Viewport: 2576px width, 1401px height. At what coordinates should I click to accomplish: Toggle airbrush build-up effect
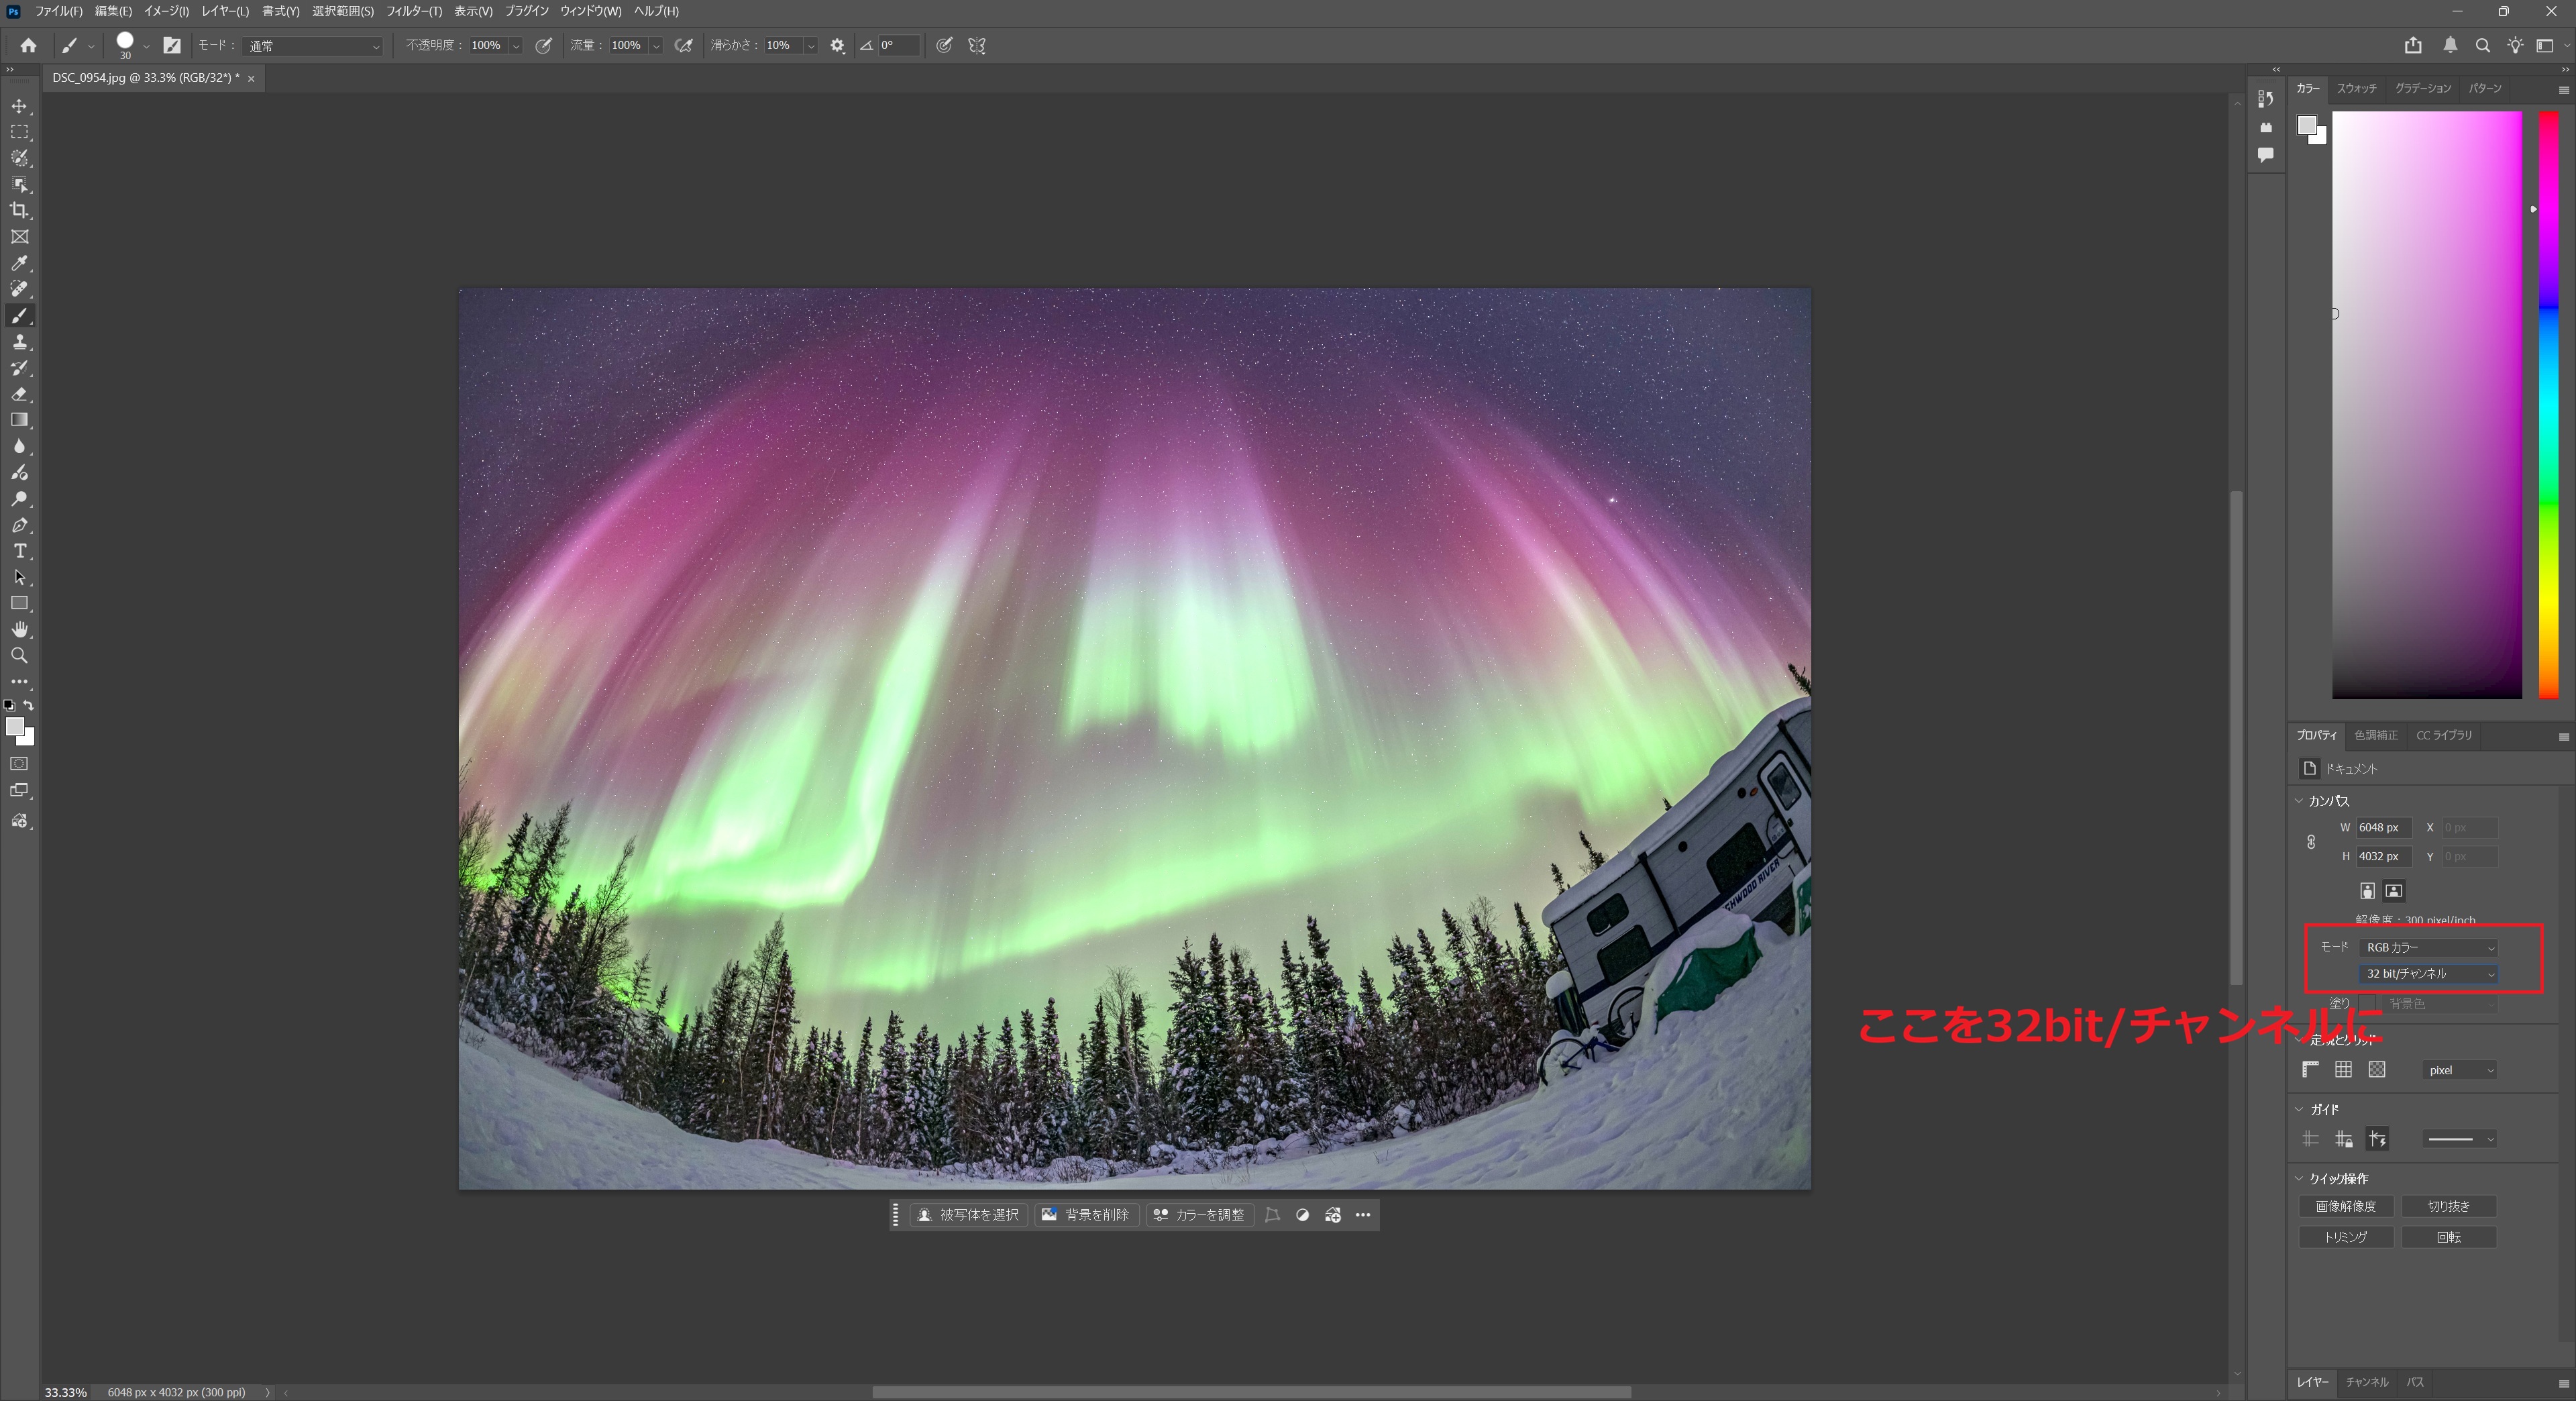tap(684, 45)
